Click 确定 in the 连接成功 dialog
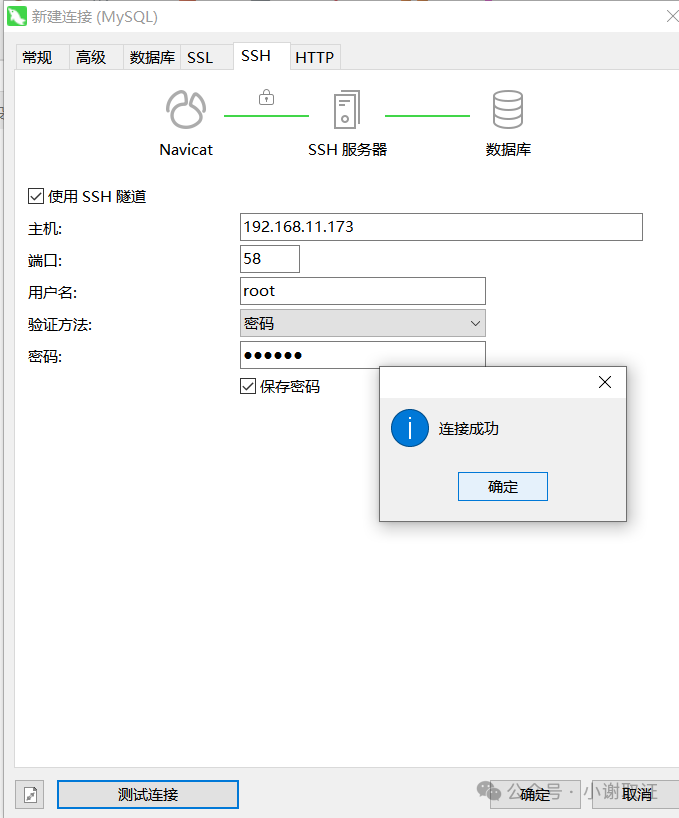Screen dimensions: 679x818 tap(503, 487)
